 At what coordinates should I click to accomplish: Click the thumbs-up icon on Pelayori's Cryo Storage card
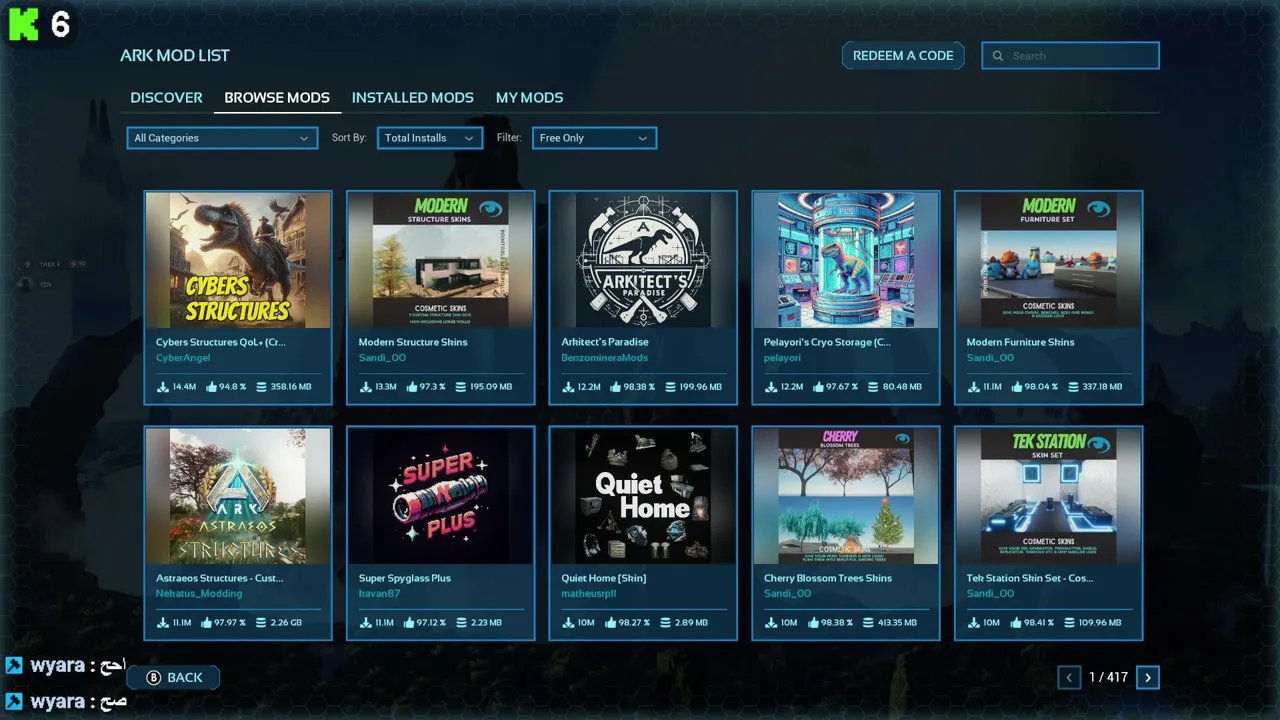(817, 387)
